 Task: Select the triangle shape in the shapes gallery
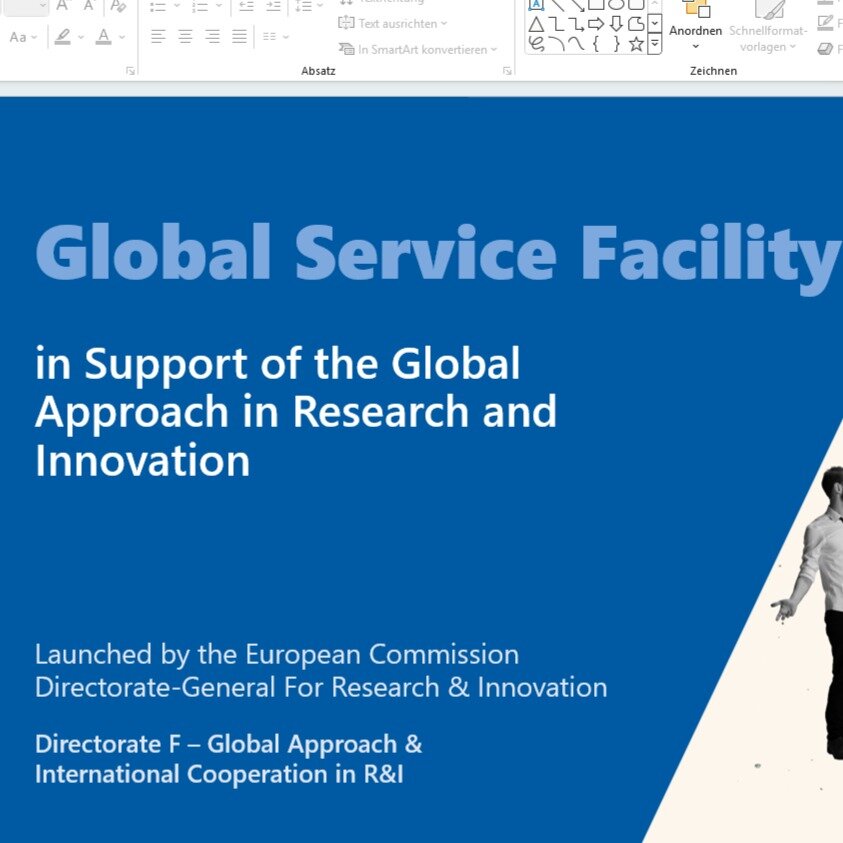tap(536, 24)
